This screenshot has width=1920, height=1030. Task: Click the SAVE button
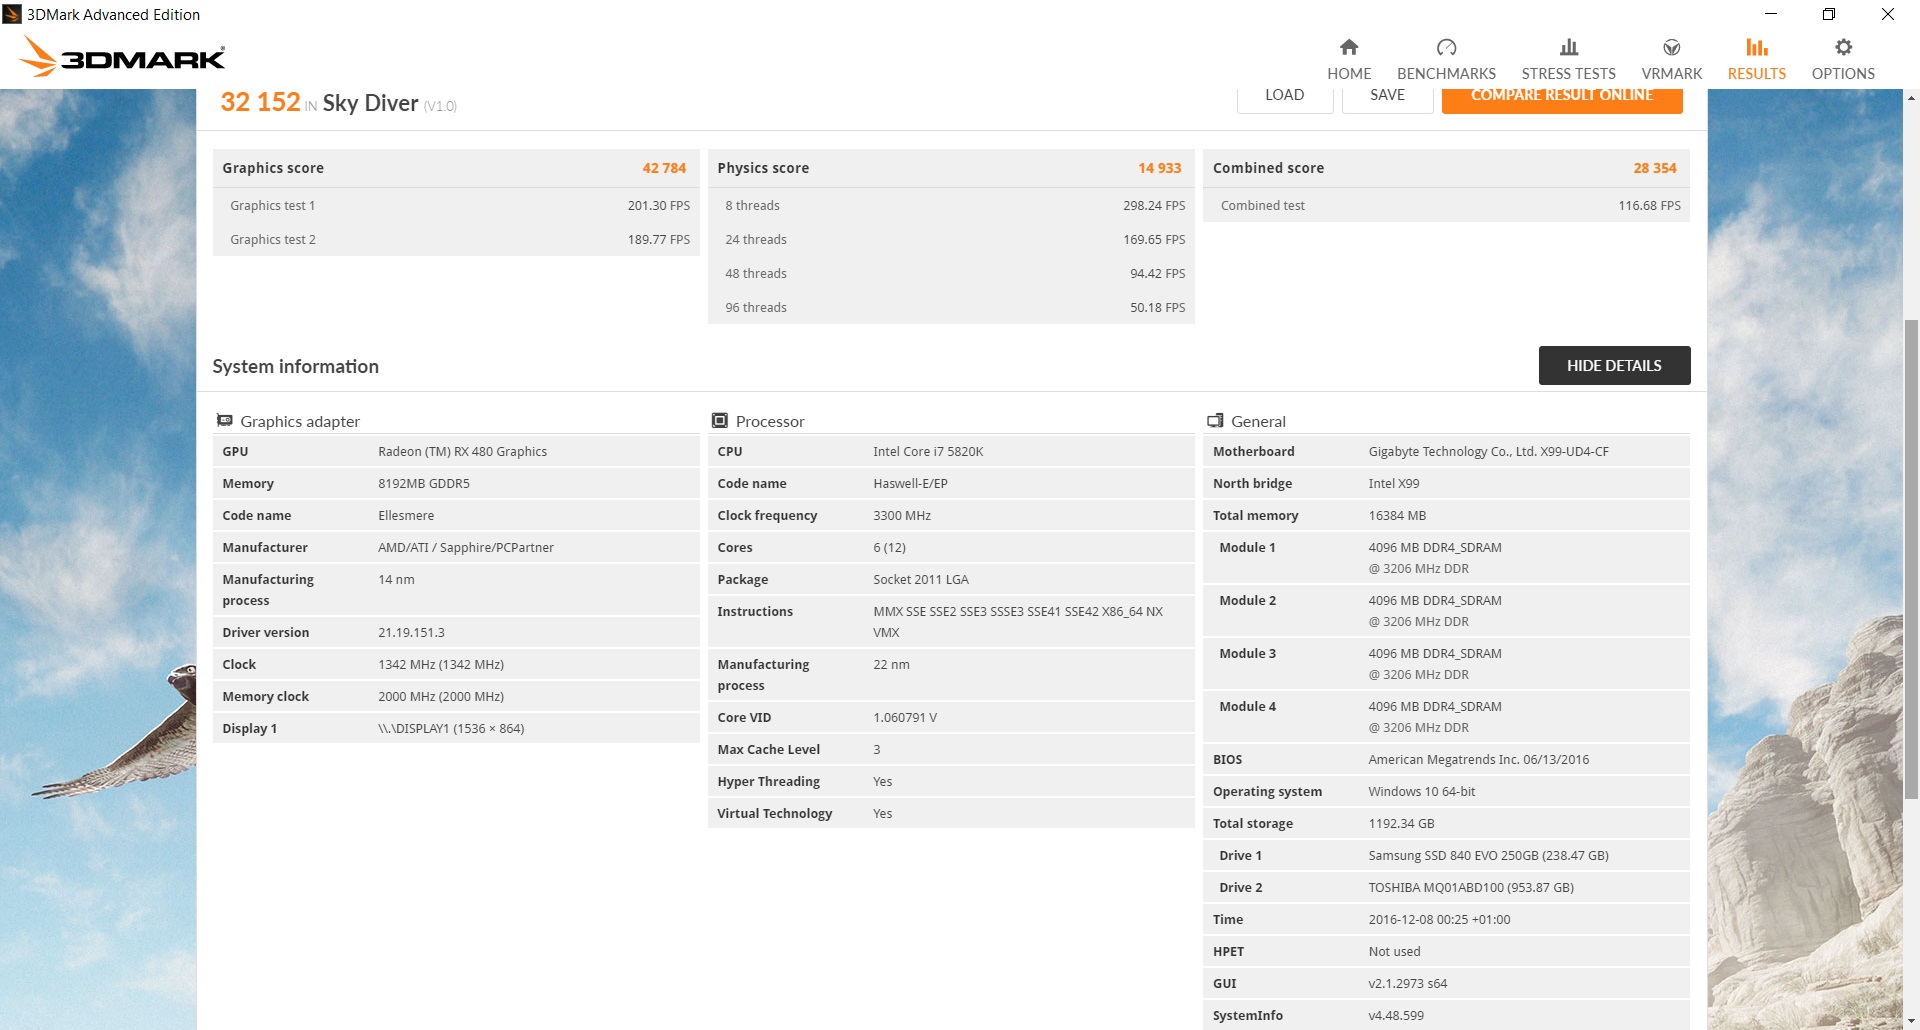pyautogui.click(x=1387, y=99)
